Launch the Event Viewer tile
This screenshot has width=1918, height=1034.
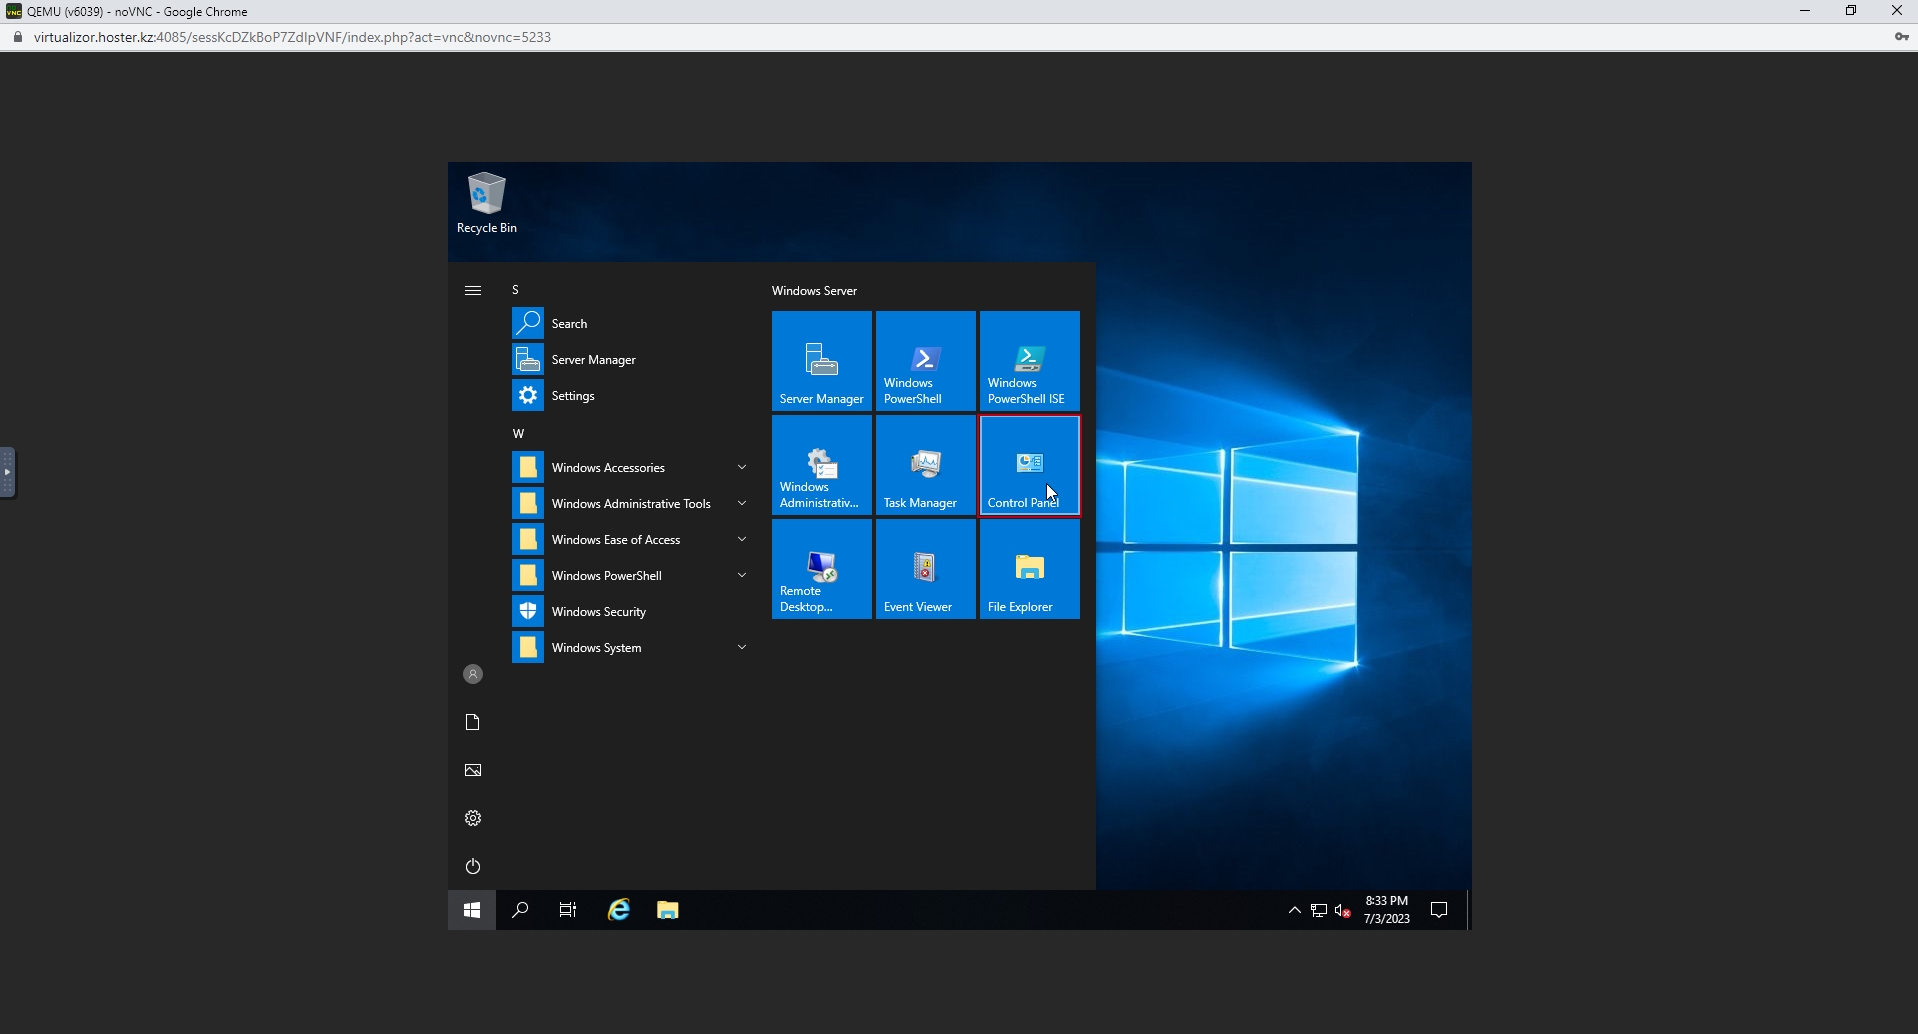point(926,569)
